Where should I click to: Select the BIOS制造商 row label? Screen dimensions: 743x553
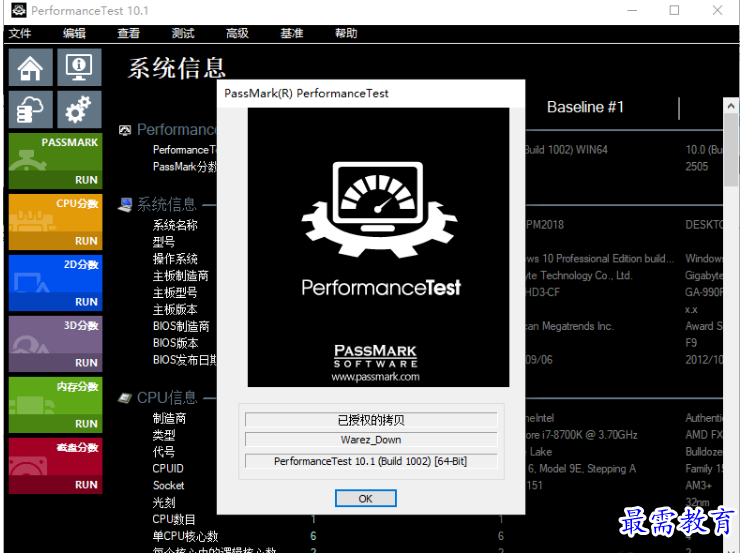tap(181, 326)
